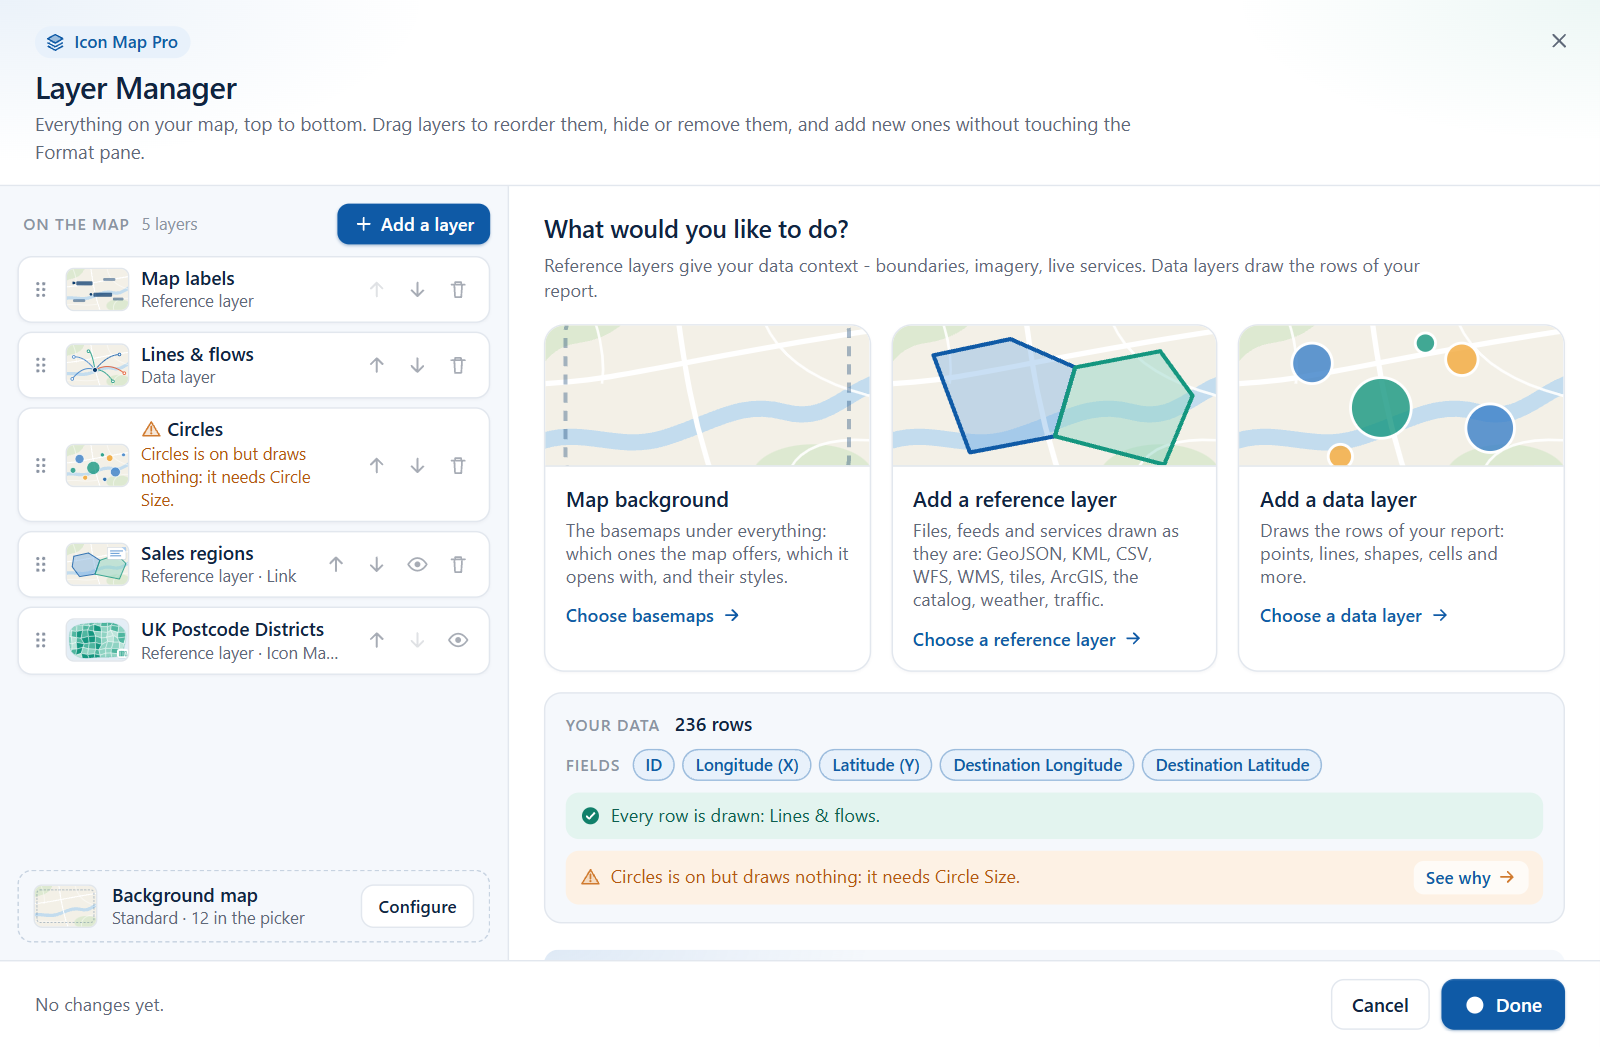
Task: Delete the Sales regions layer
Action: pos(458,565)
